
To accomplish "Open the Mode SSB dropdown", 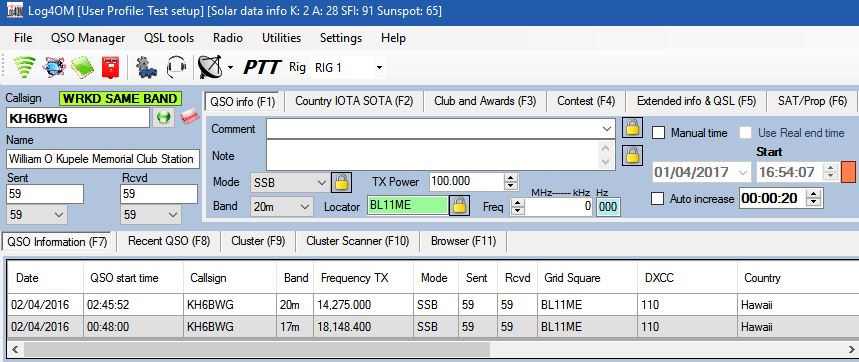I will click(322, 182).
